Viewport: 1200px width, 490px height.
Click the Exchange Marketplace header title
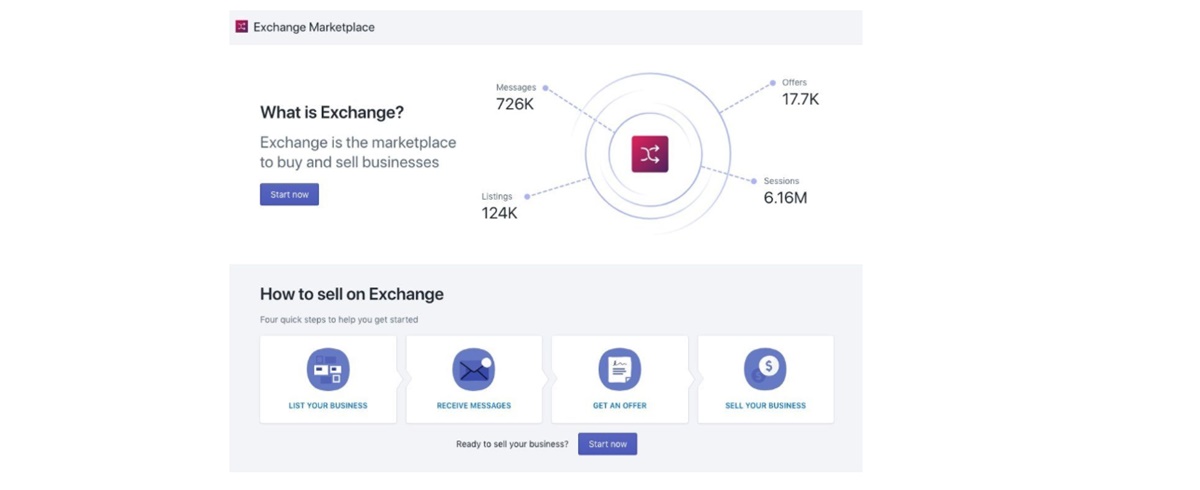point(314,27)
